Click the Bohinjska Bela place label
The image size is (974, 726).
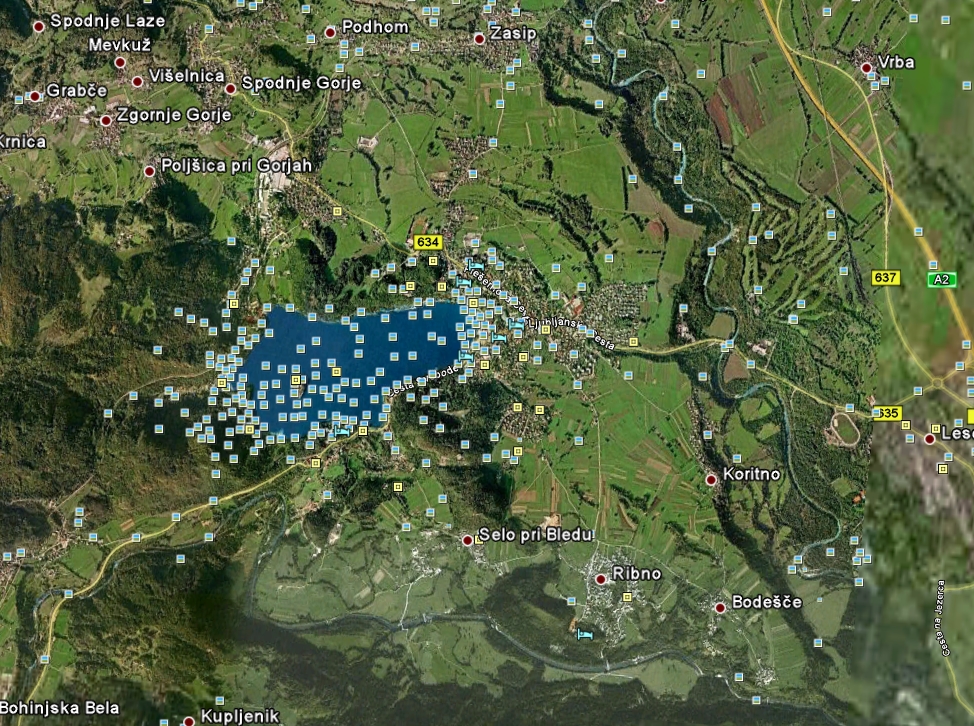[60, 708]
